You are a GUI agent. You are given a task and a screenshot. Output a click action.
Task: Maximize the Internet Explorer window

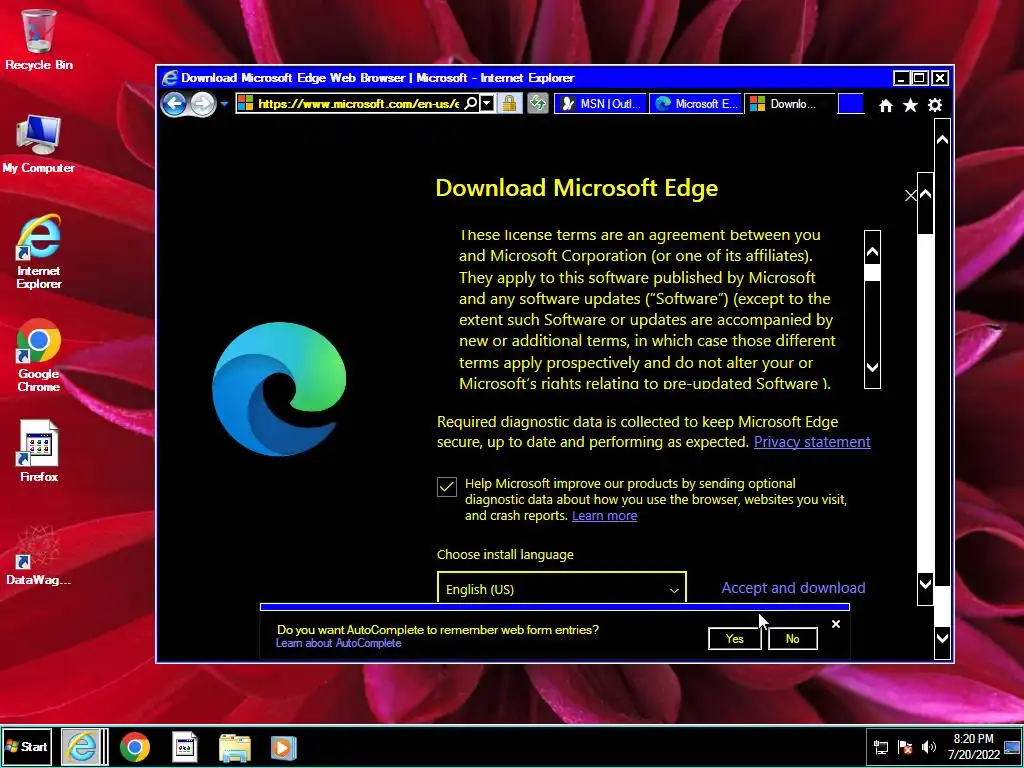[920, 78]
